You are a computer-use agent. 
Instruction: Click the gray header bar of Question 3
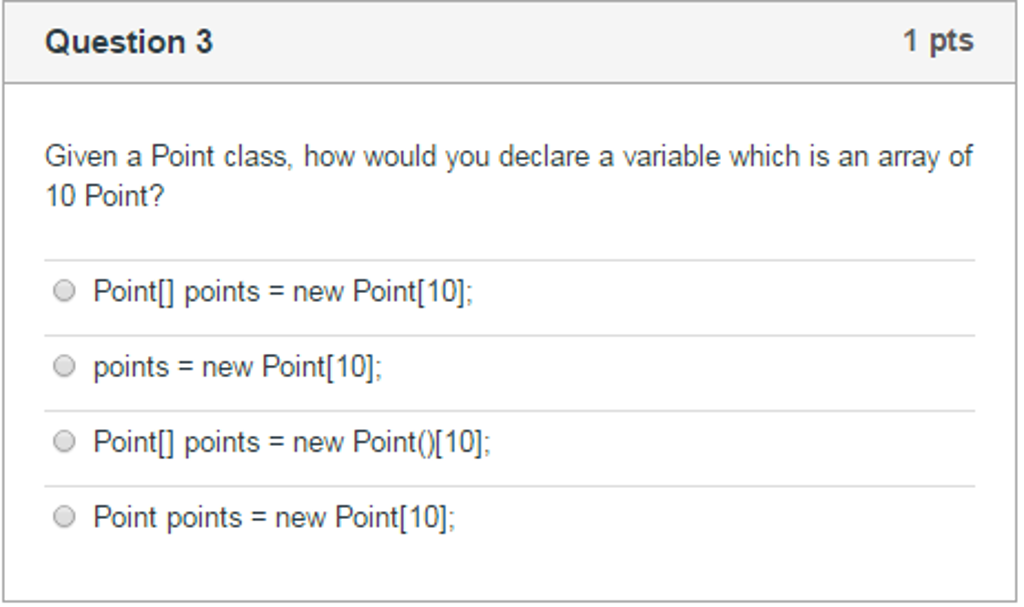click(x=512, y=41)
